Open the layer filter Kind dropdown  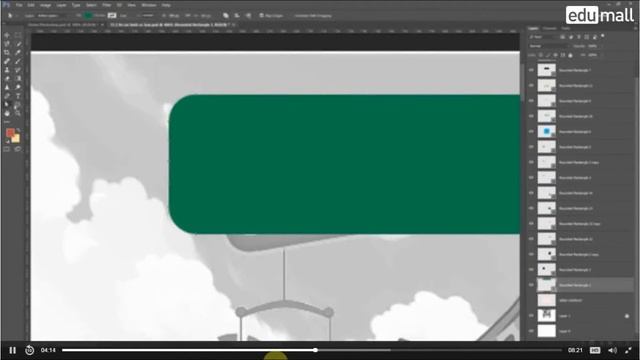click(x=543, y=37)
